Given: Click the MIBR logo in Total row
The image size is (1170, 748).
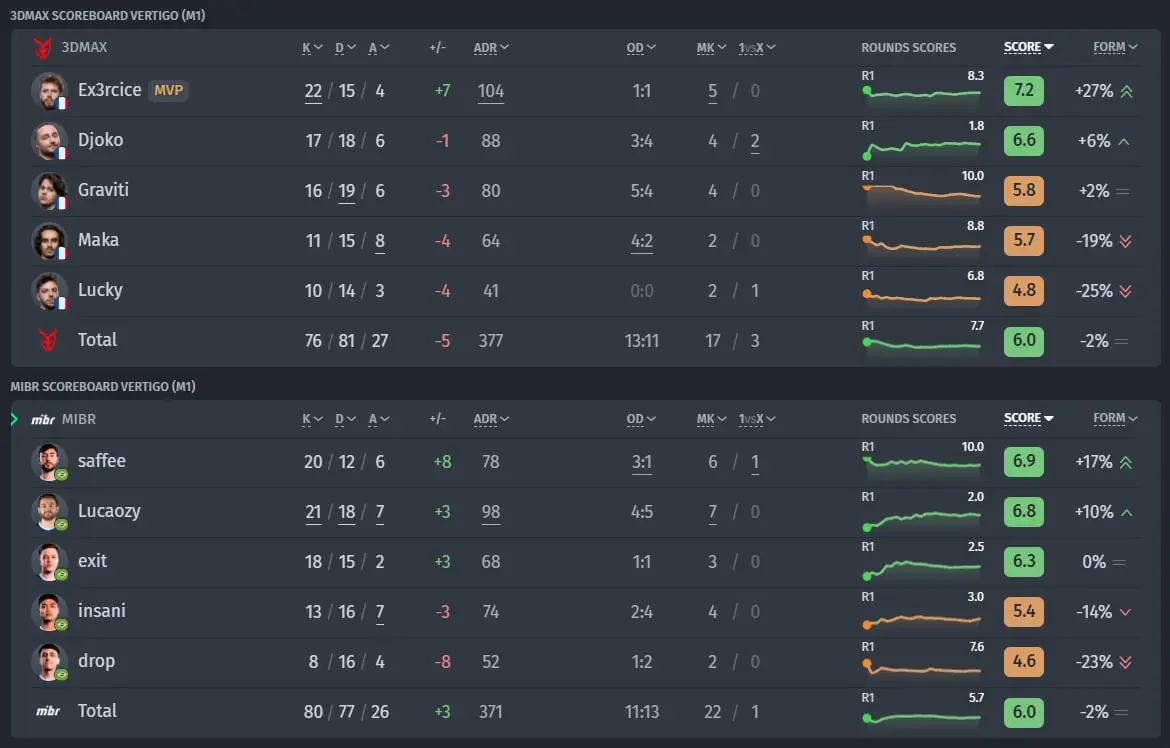Looking at the screenshot, I should click(48, 711).
